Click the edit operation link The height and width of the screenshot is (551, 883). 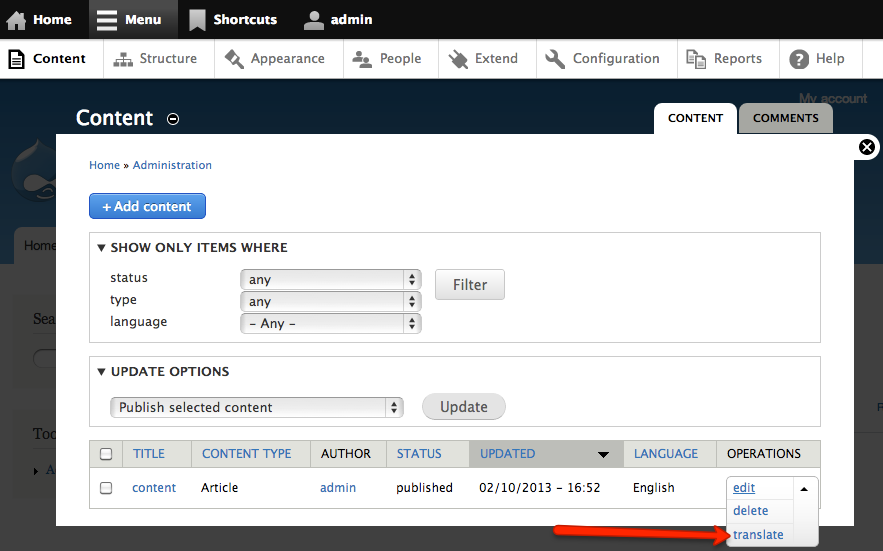[744, 488]
